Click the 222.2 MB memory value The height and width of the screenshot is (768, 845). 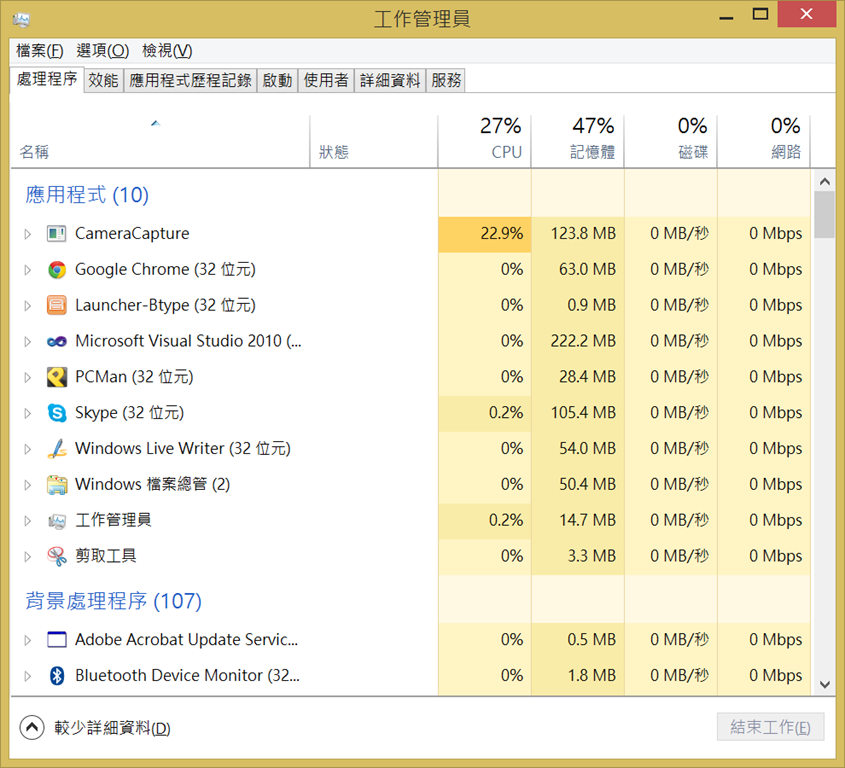pyautogui.click(x=583, y=341)
